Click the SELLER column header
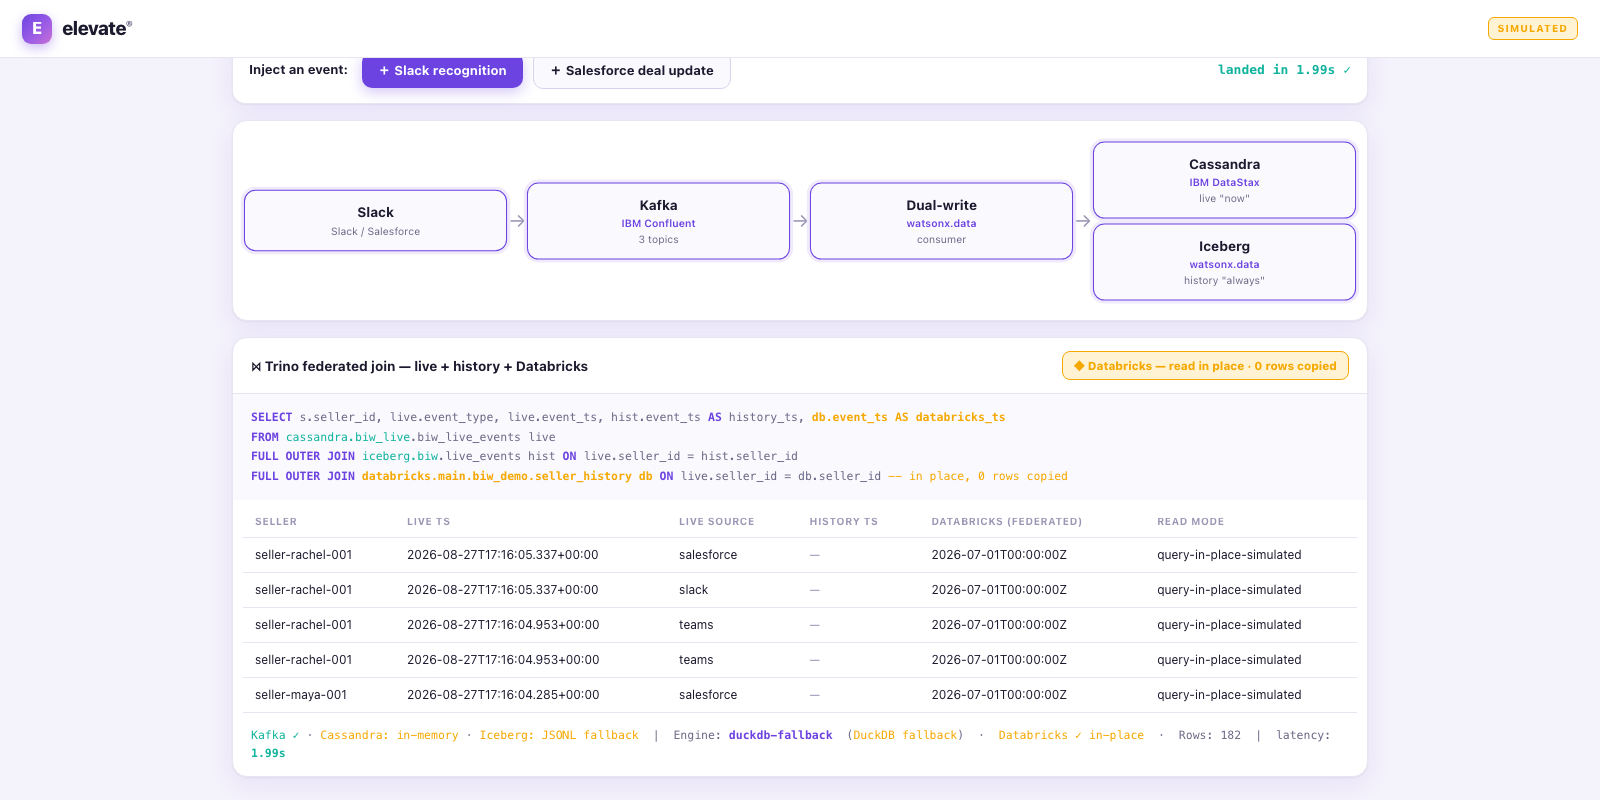1600x800 pixels. [276, 522]
